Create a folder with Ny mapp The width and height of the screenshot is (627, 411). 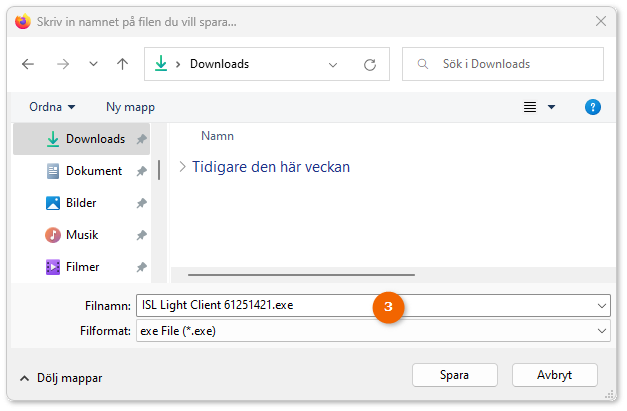point(130,107)
